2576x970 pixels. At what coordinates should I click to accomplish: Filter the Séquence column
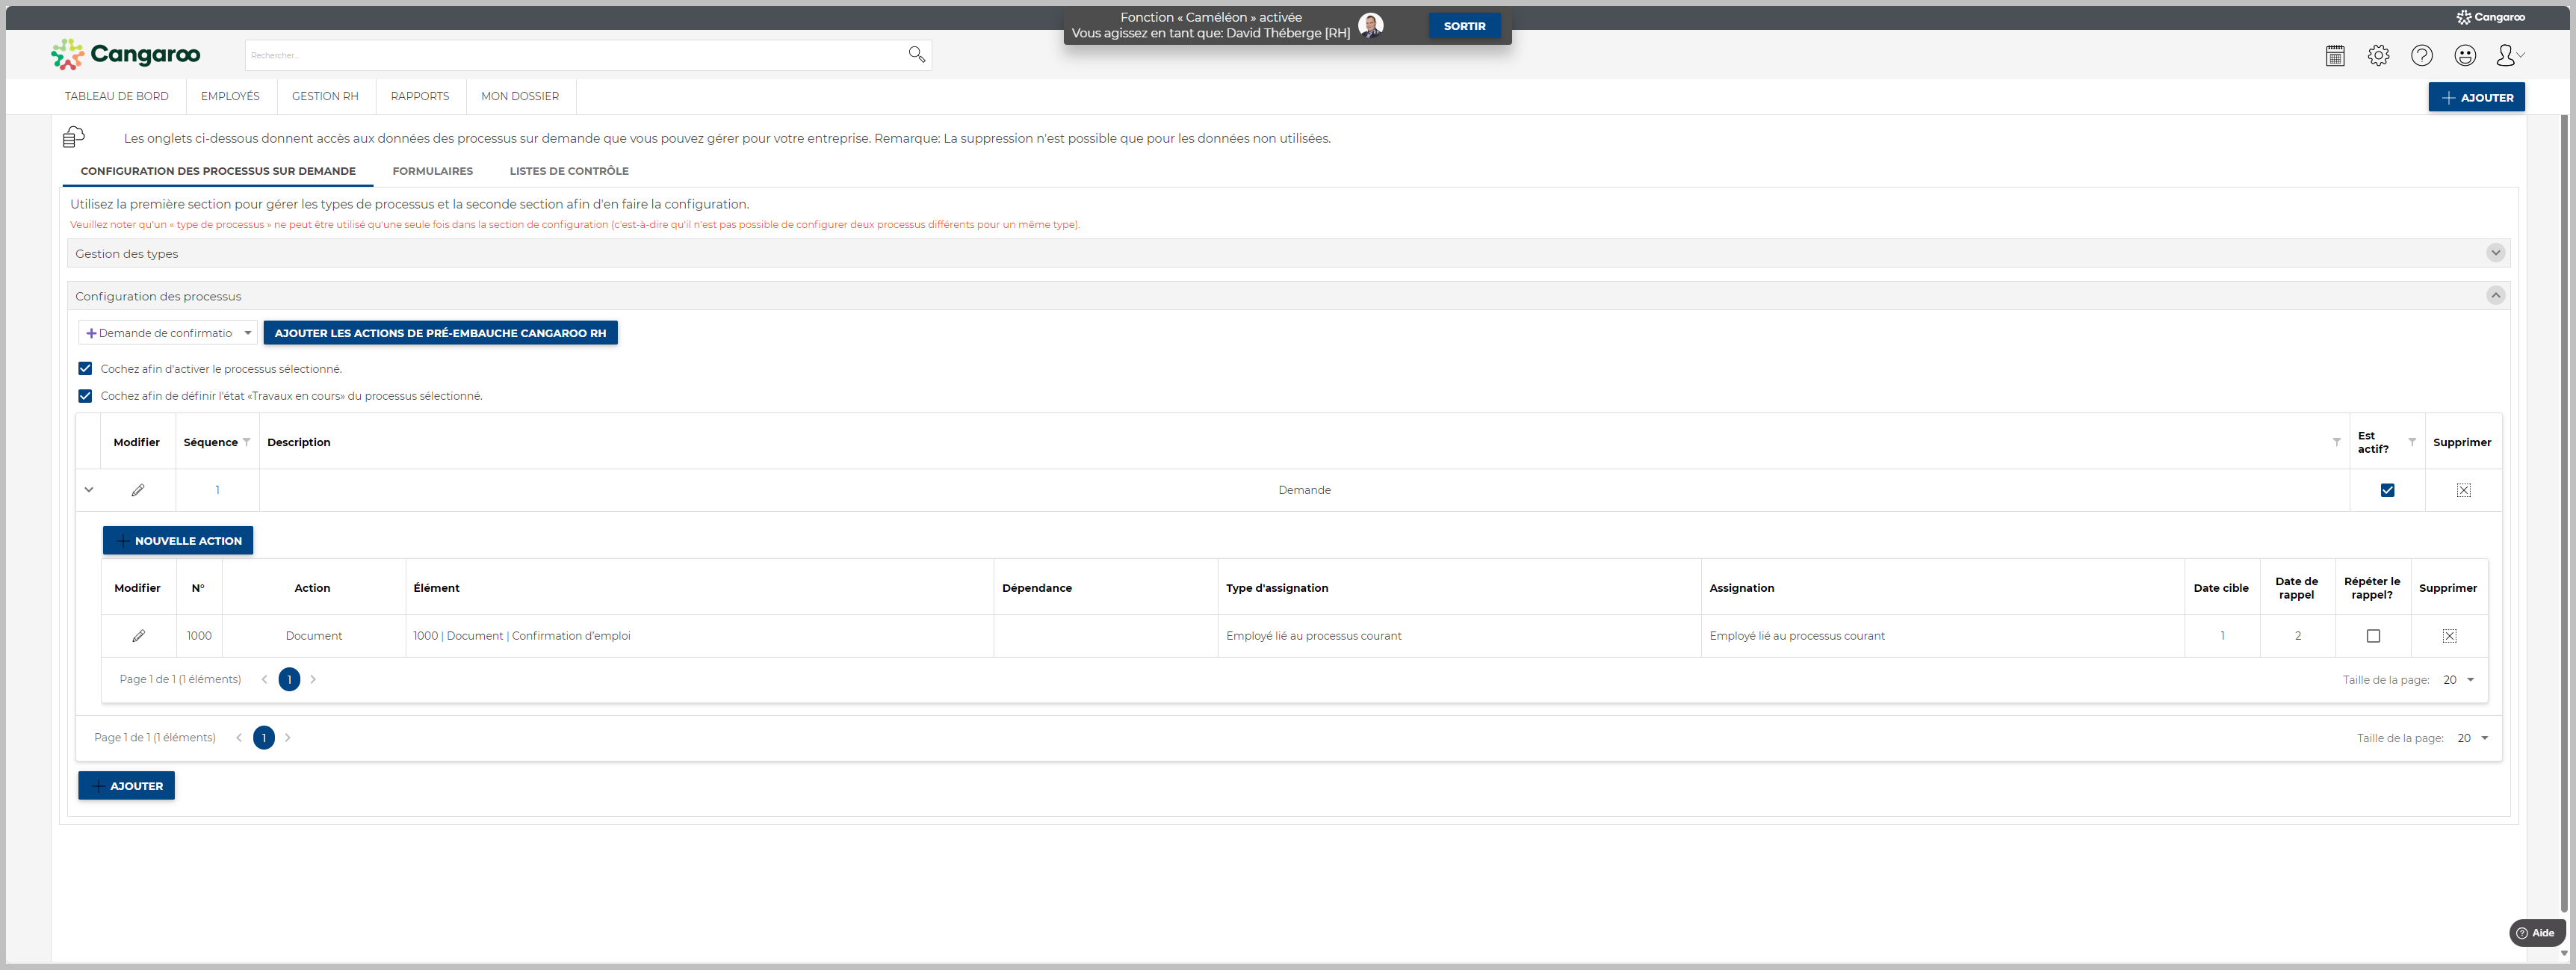[x=247, y=442]
